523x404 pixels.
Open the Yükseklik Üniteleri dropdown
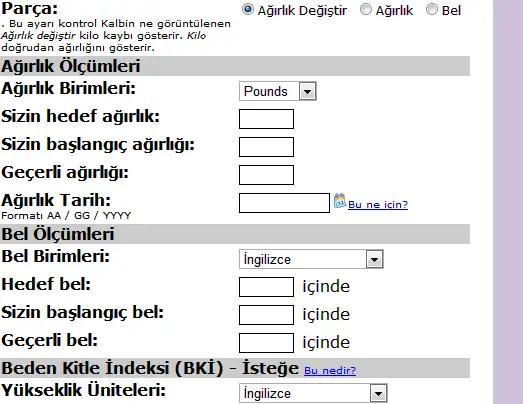(x=313, y=393)
